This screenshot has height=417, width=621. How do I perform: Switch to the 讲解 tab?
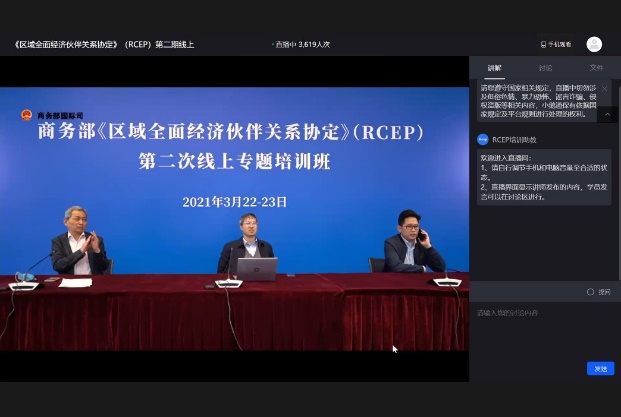tap(495, 68)
